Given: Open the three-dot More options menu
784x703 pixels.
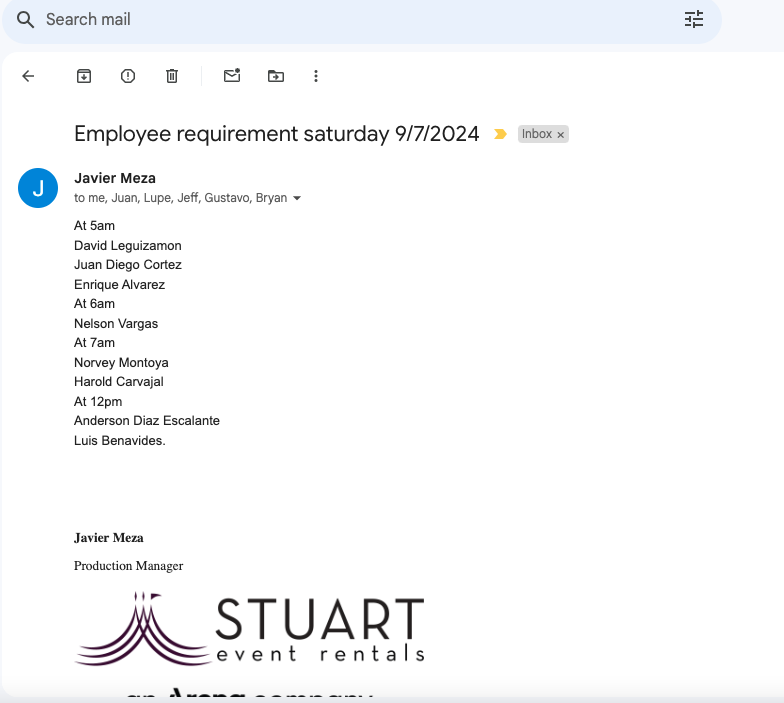Looking at the screenshot, I should [x=316, y=76].
